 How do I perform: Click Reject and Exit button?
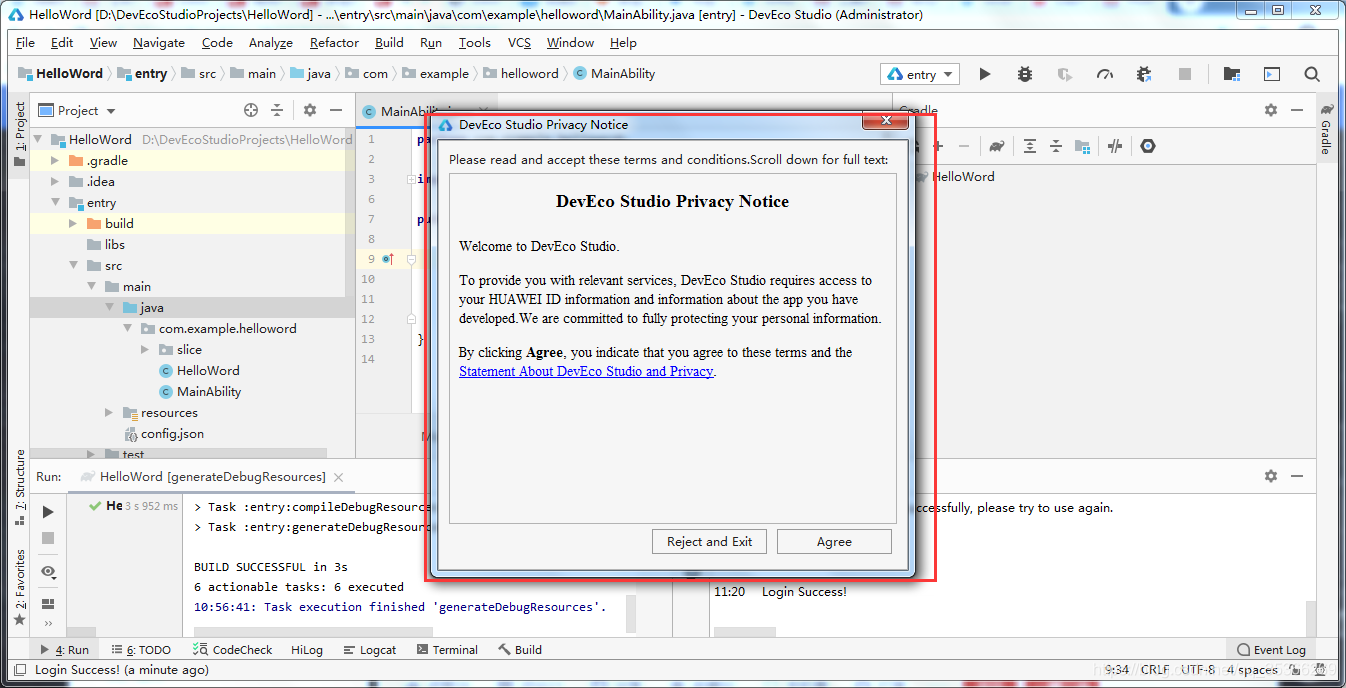(x=709, y=541)
